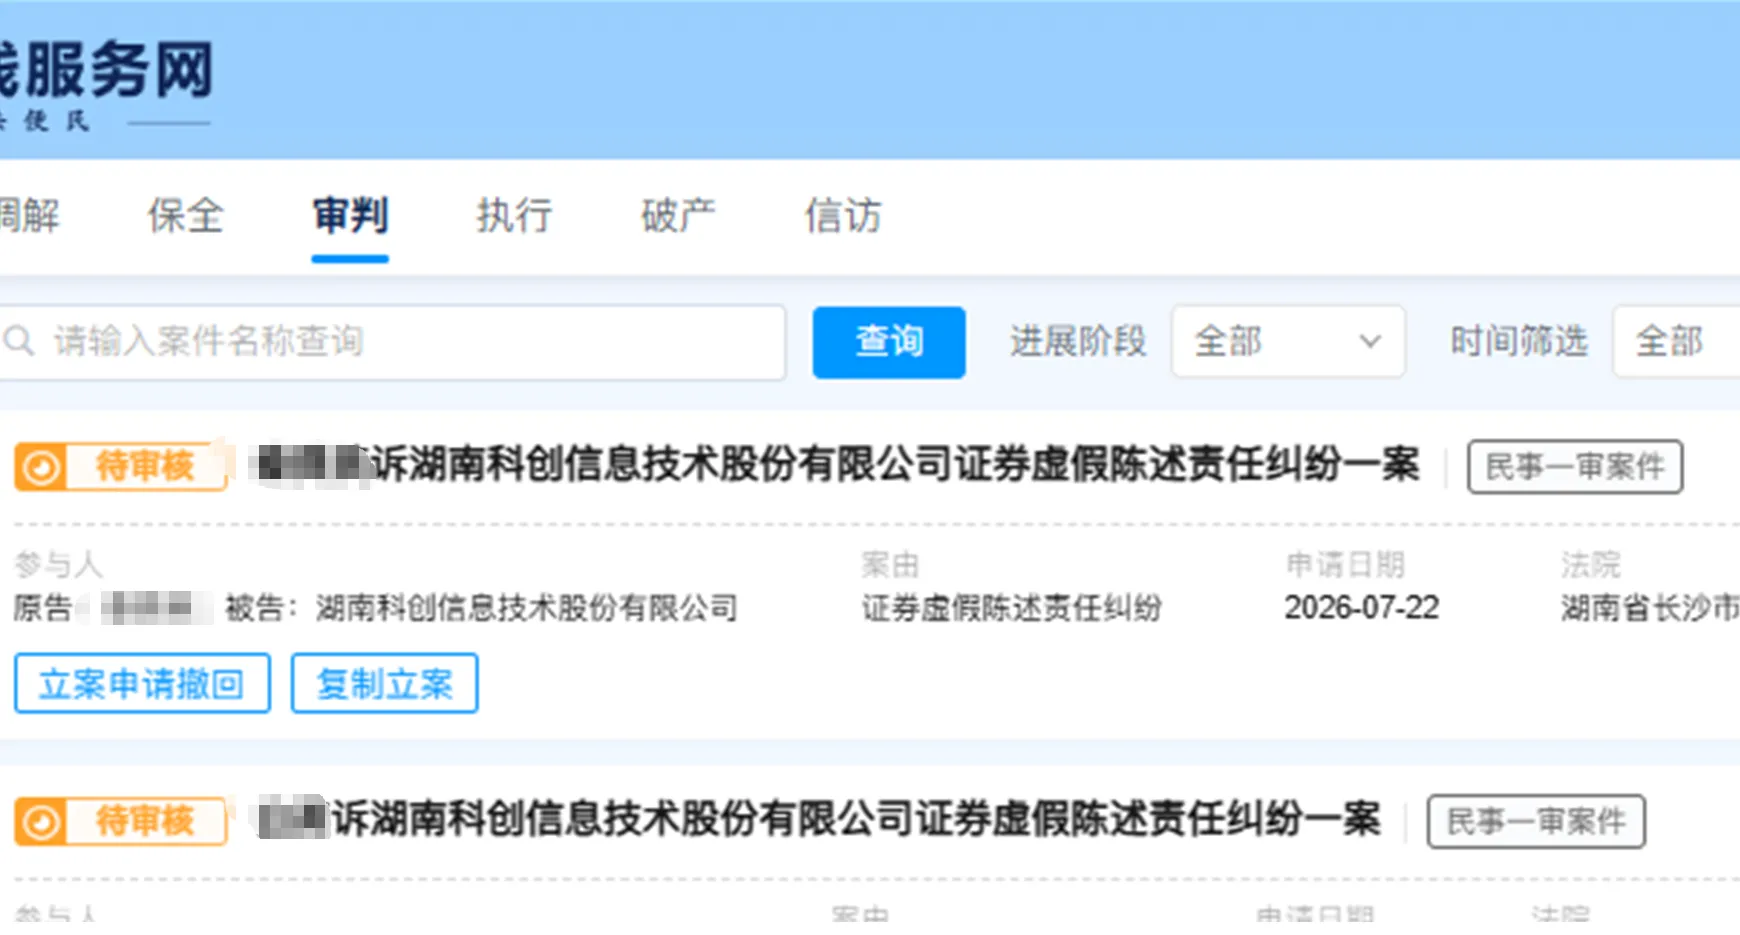Click the first case's 待审核 label text

click(145, 467)
